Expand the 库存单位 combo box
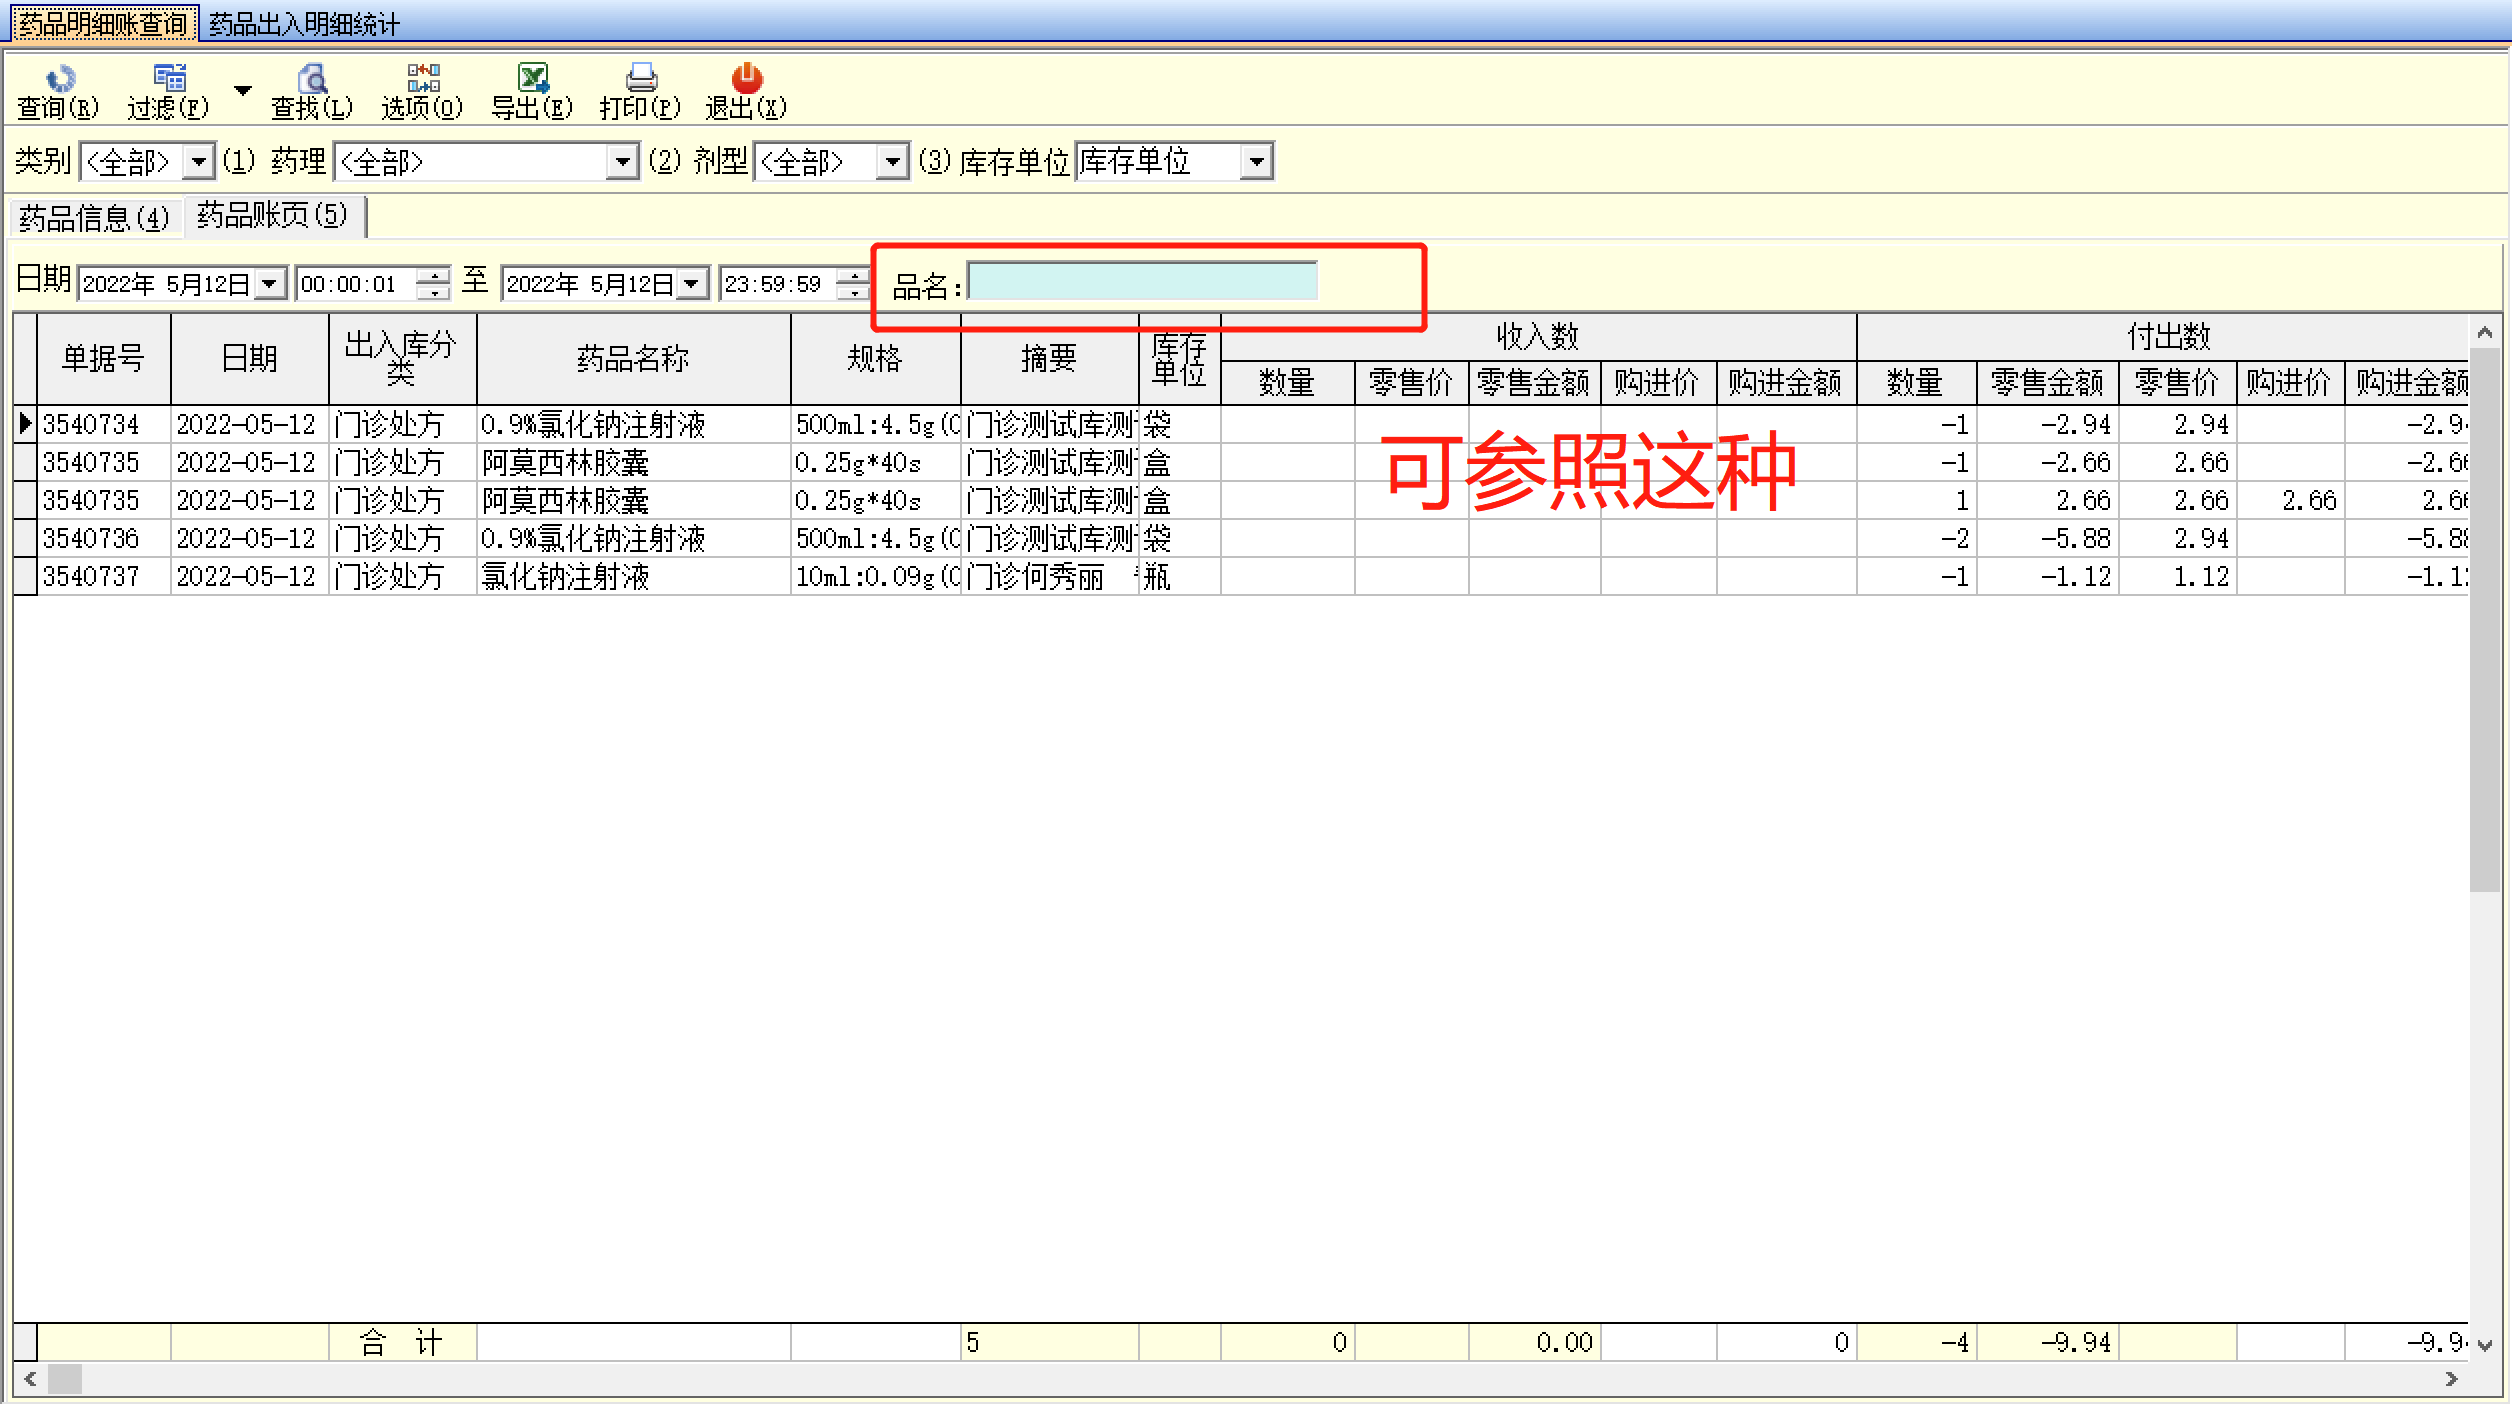The width and height of the screenshot is (2512, 1406). coord(1256,161)
